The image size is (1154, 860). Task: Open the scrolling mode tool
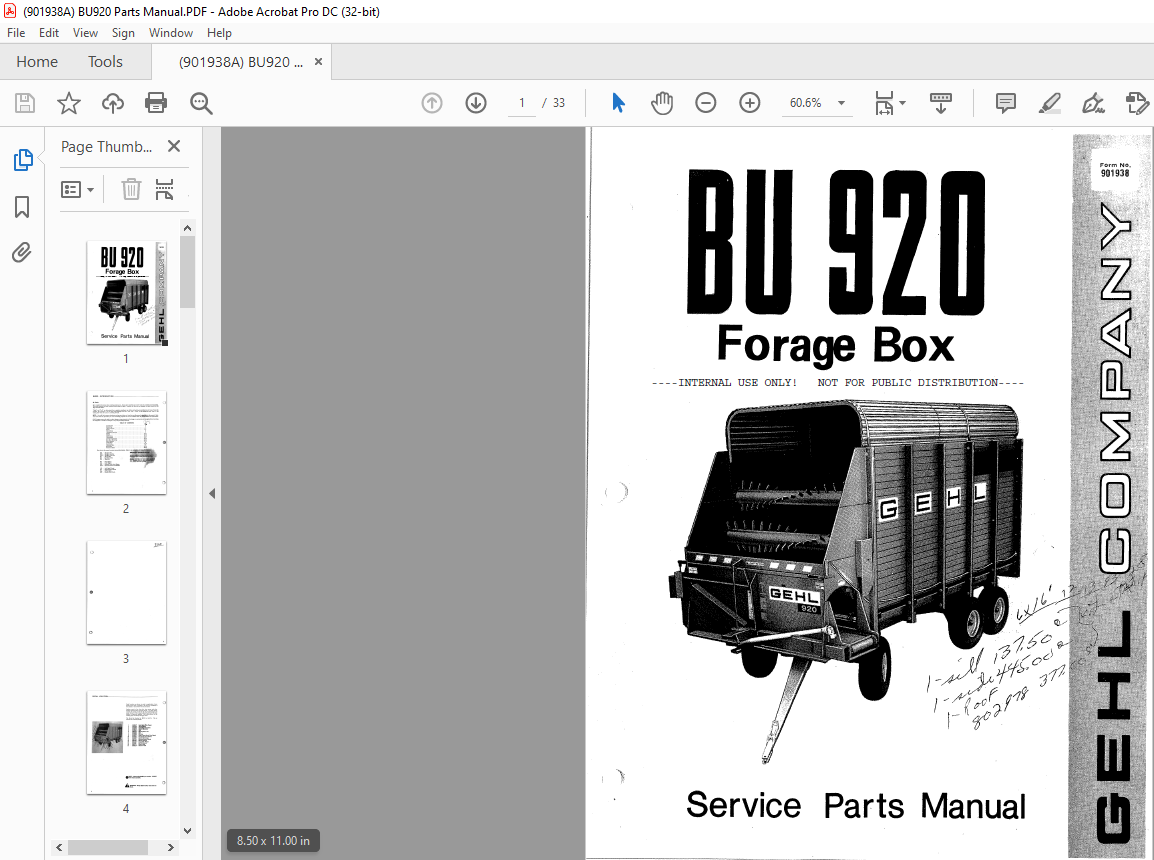941,103
